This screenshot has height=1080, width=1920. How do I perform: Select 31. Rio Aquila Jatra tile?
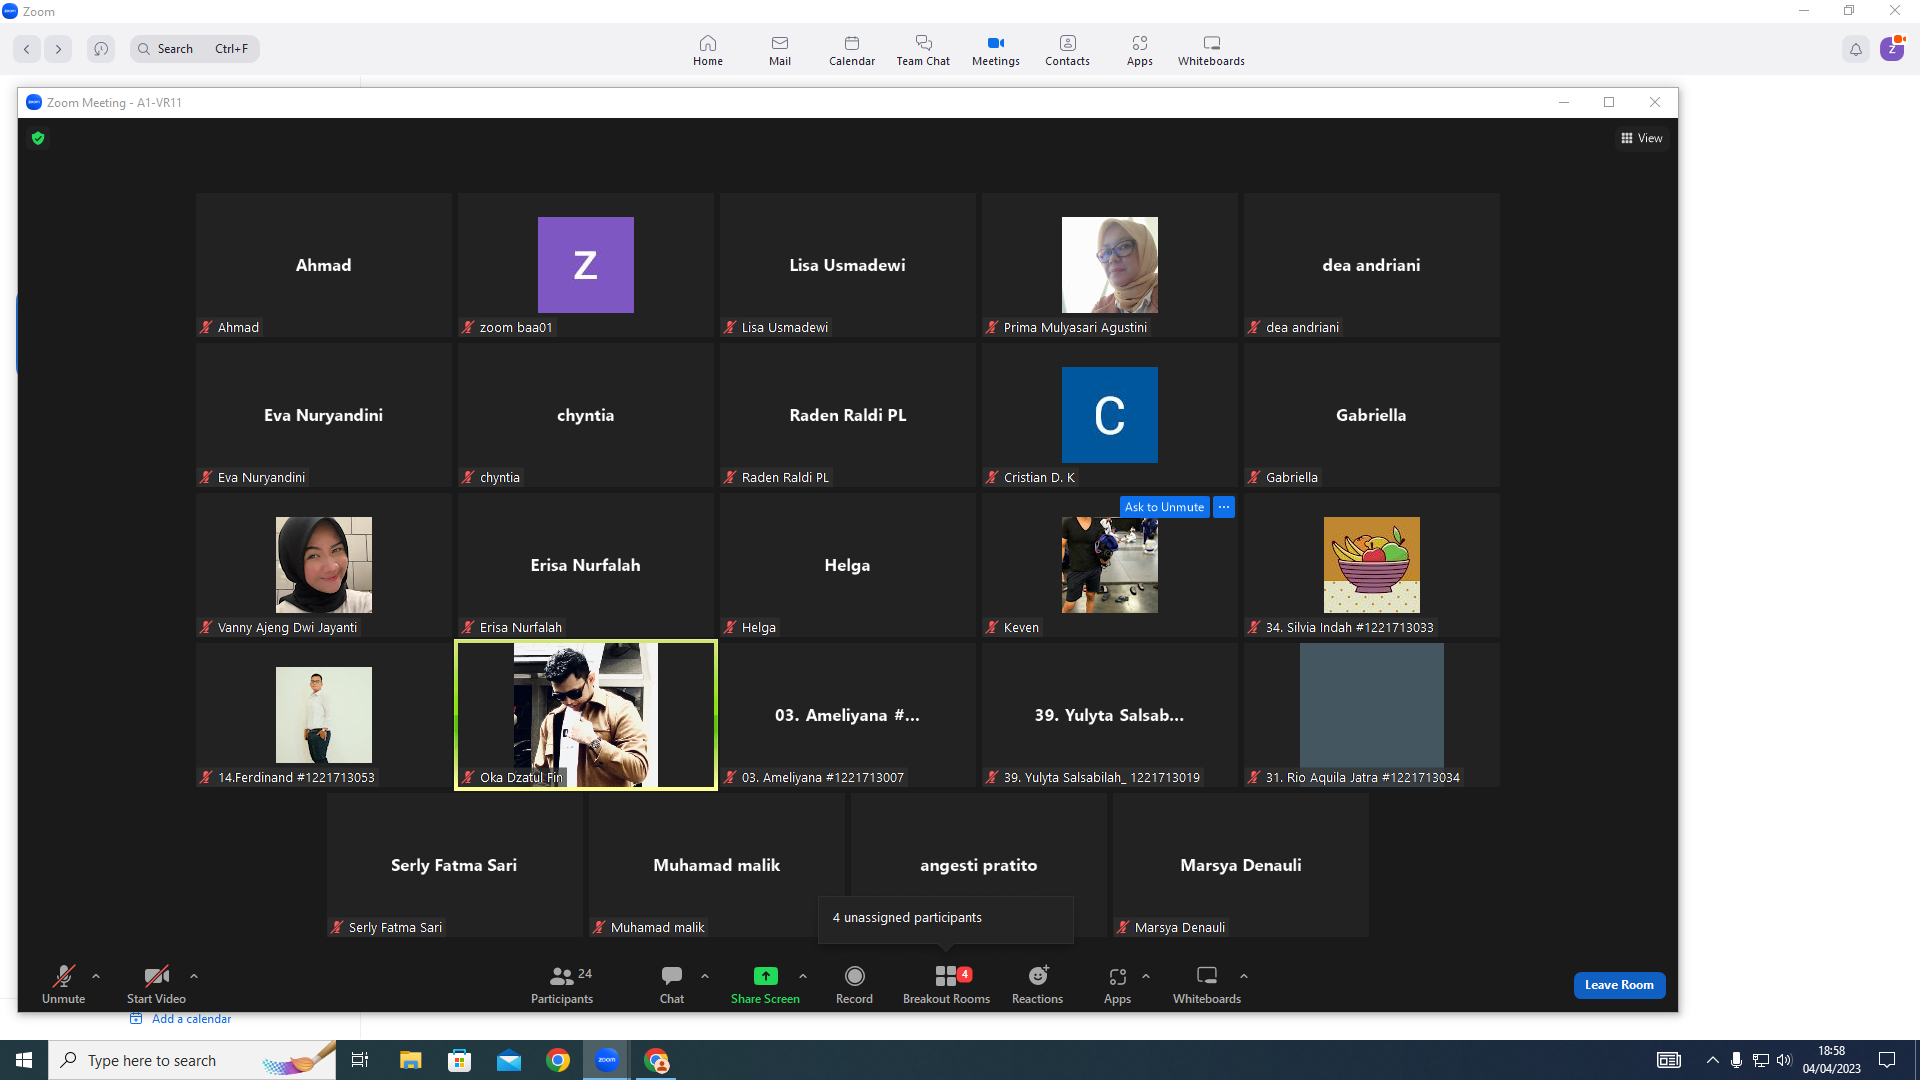pyautogui.click(x=1372, y=715)
